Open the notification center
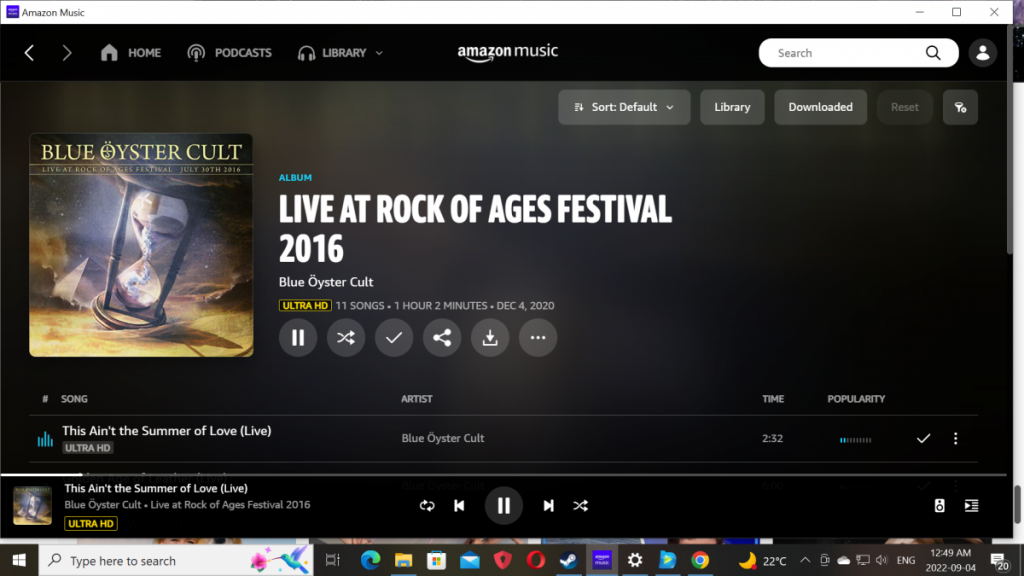The height and width of the screenshot is (576, 1024). coord(999,560)
